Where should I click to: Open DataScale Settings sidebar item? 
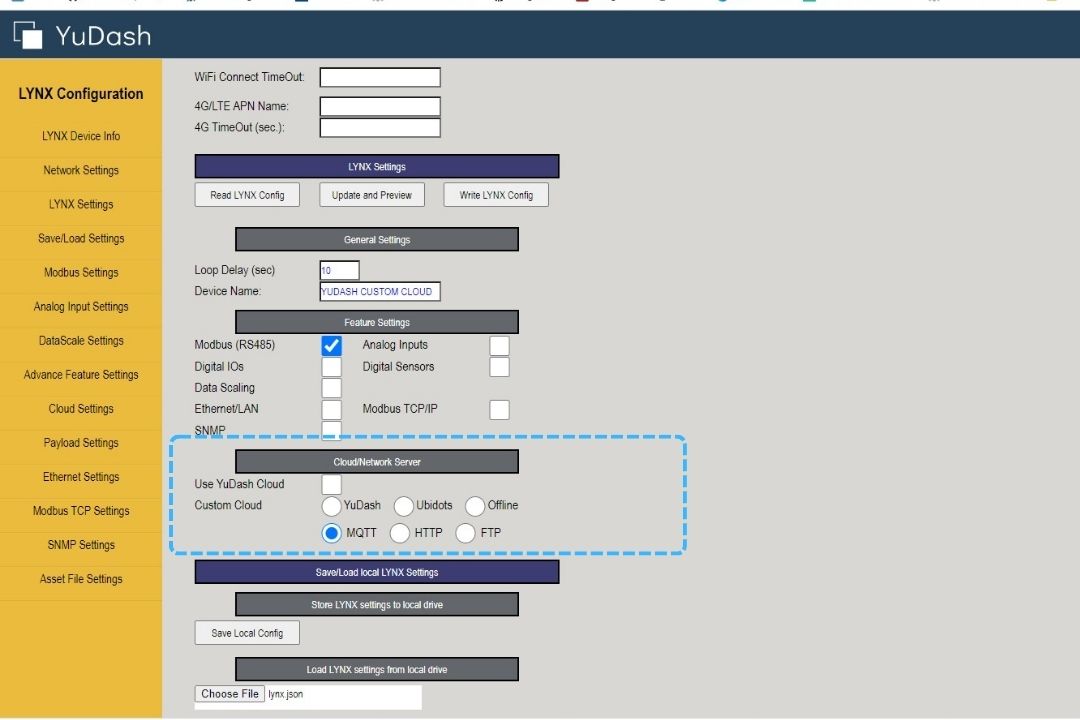(x=81, y=341)
